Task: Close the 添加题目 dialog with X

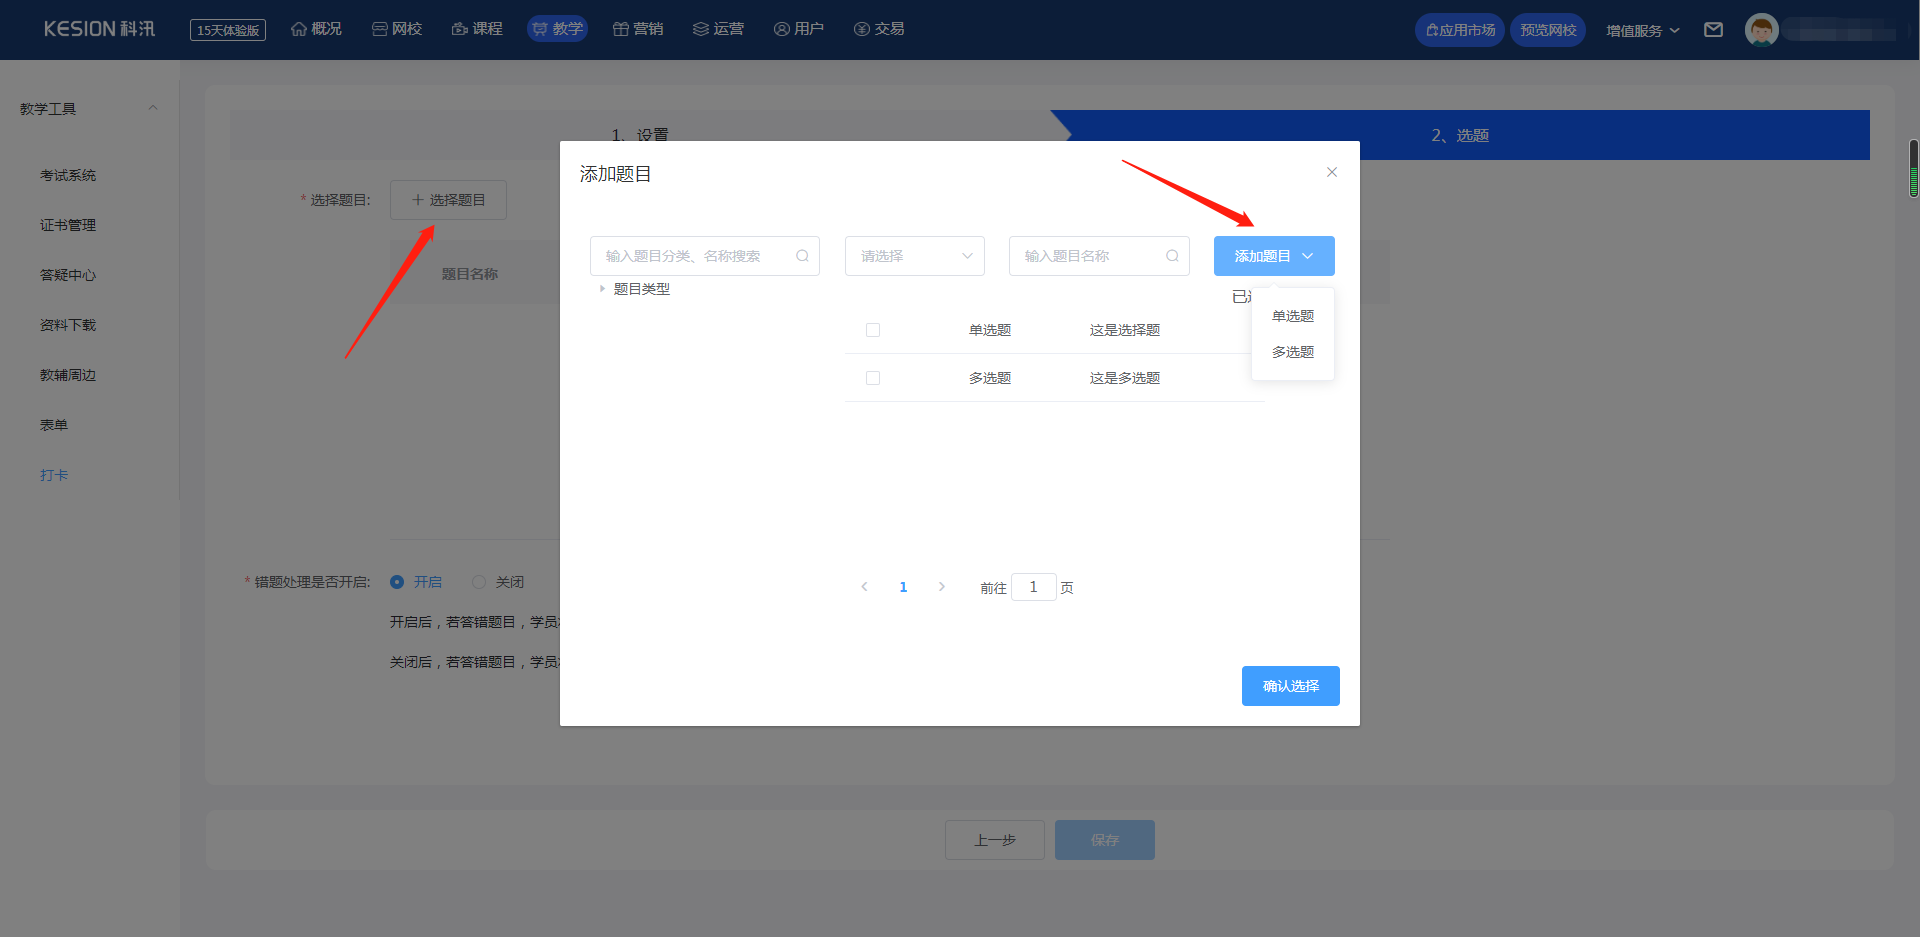Action: 1332,172
